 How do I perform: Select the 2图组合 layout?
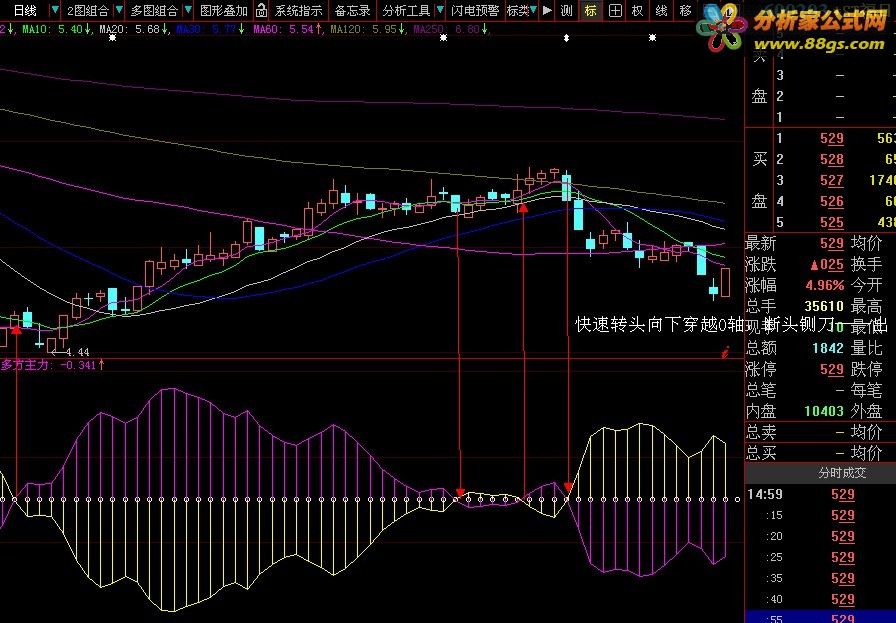[87, 10]
